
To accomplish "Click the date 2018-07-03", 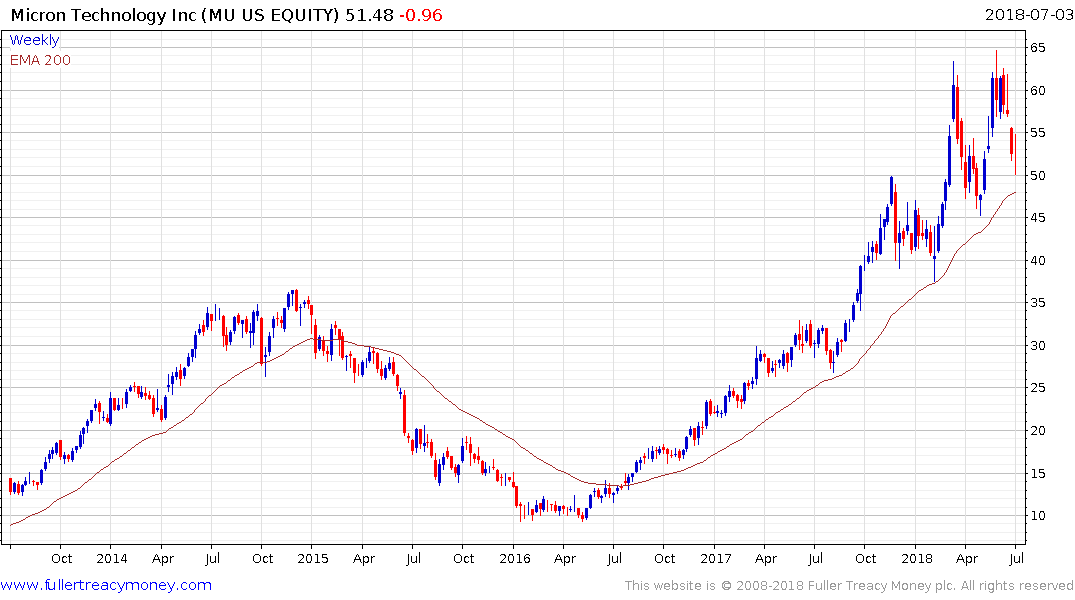I will point(1028,15).
